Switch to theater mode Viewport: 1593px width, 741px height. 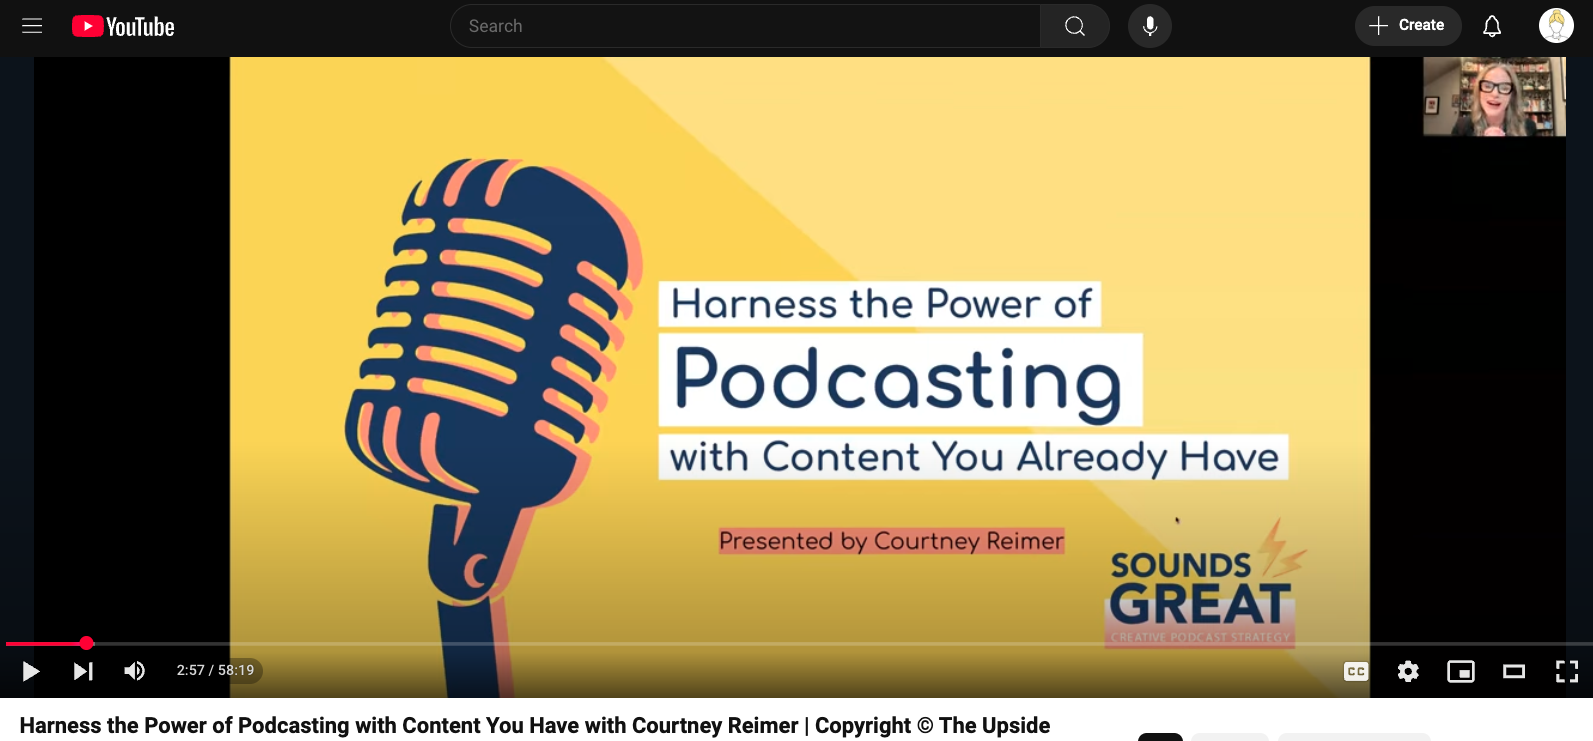pos(1514,671)
